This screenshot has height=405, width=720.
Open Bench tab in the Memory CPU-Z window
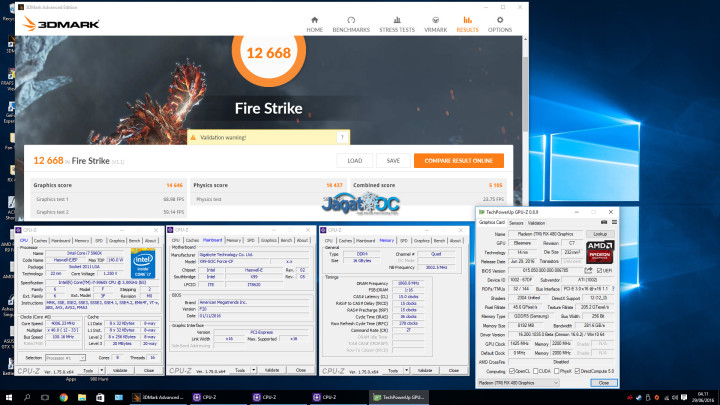click(439, 241)
